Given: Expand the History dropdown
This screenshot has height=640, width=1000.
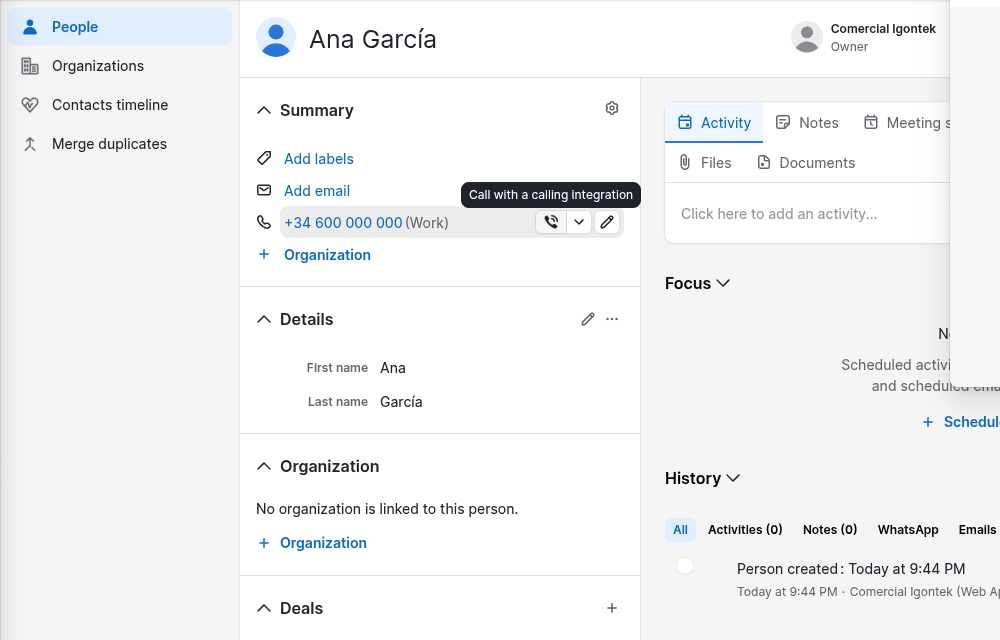Looking at the screenshot, I should tap(702, 478).
